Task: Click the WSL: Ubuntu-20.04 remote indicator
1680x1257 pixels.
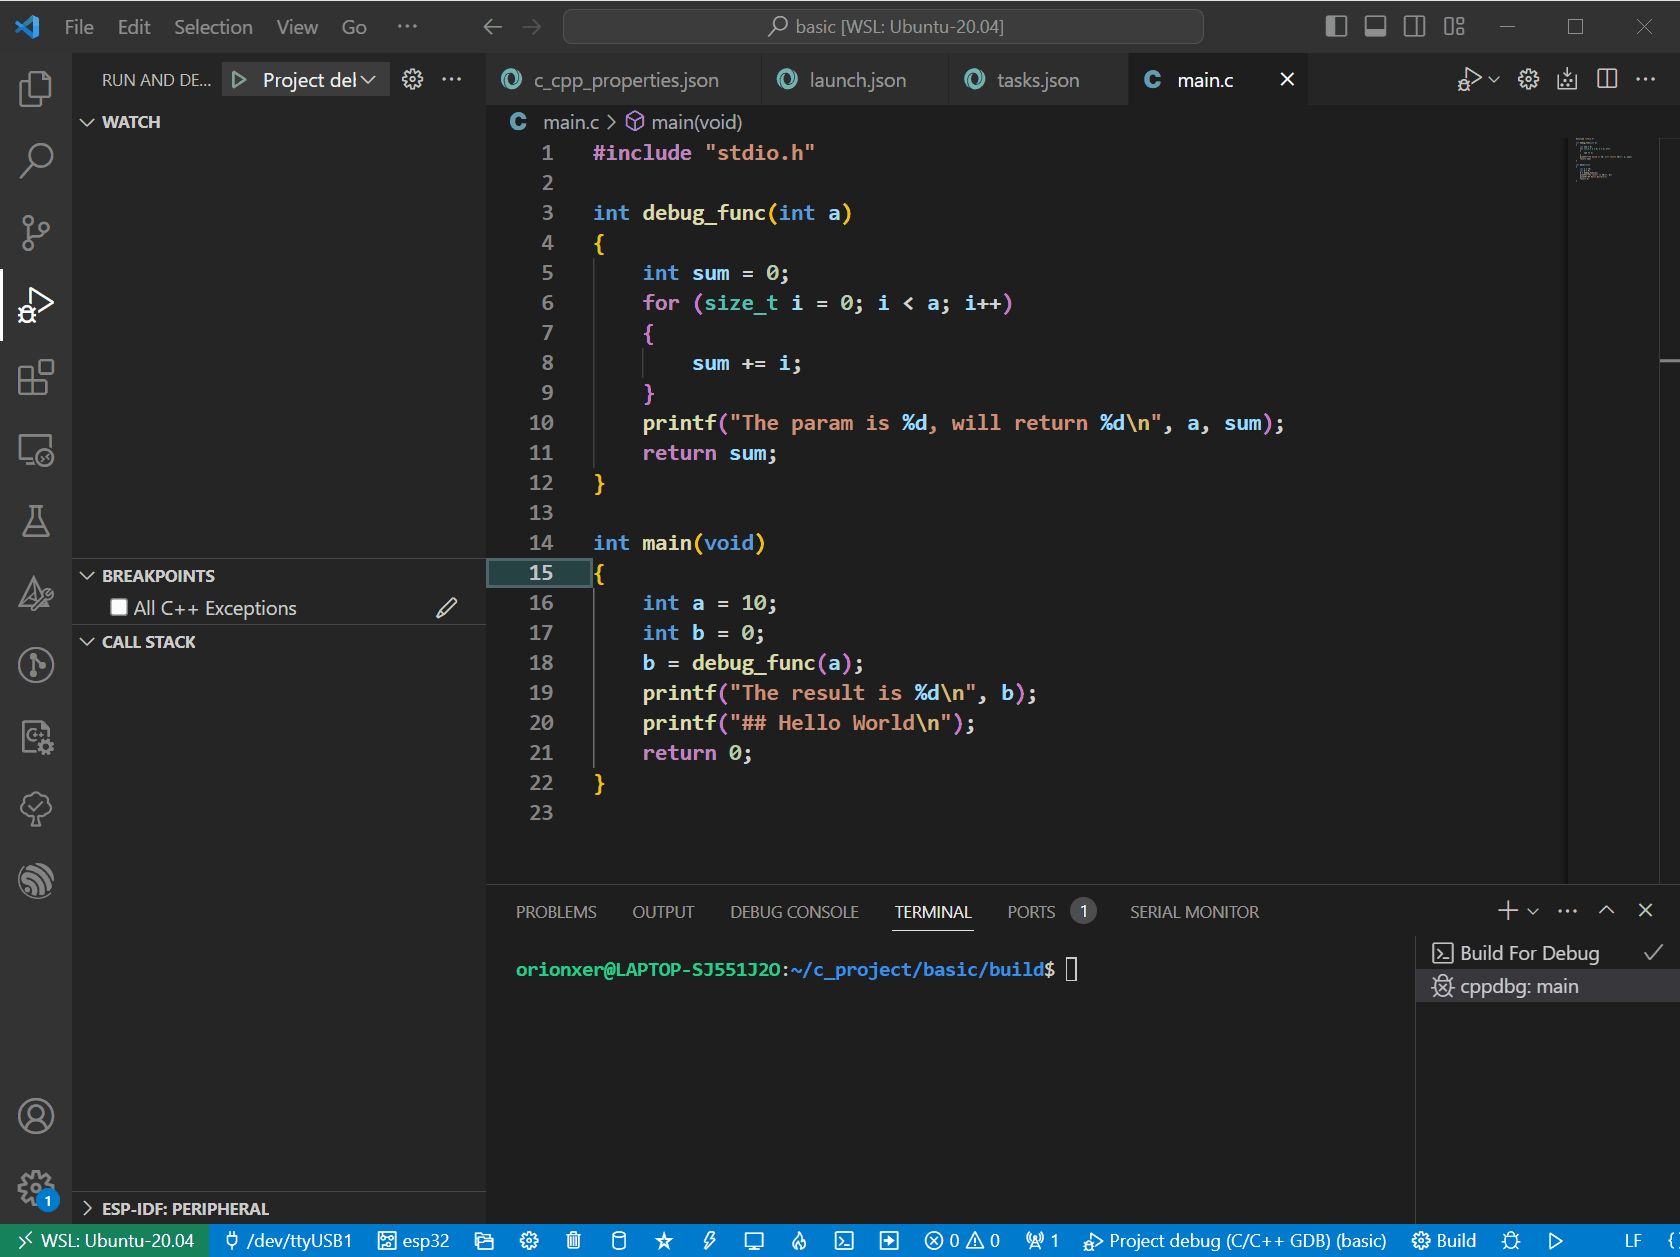Action: (106, 1241)
